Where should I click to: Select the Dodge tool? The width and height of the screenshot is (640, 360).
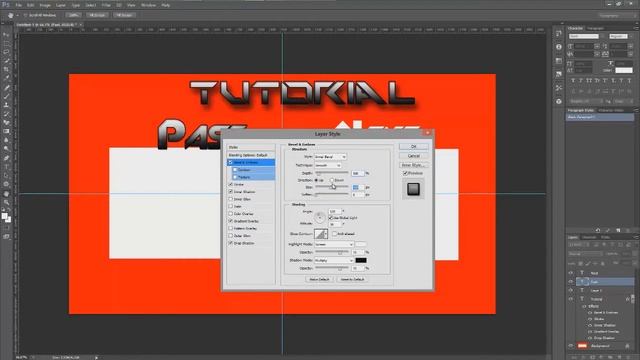(6, 149)
